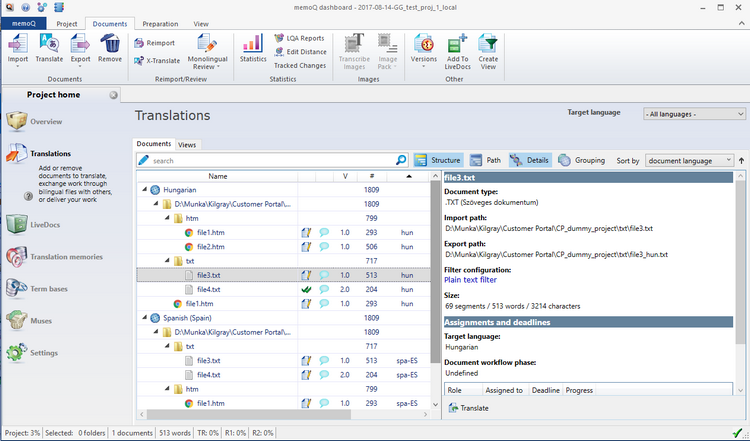
Task: Click the Translate ribbon icon
Action: (x=49, y=43)
